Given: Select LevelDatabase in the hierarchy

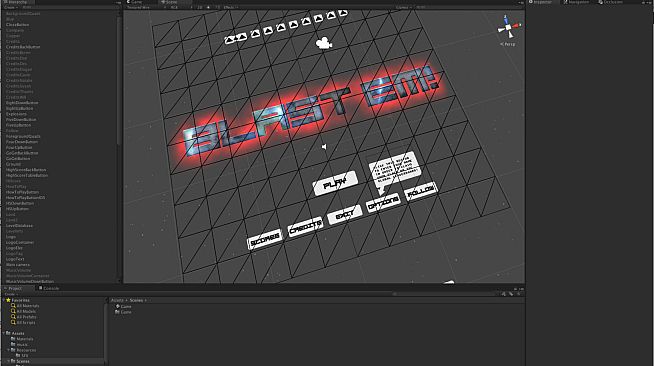Looking at the screenshot, I should (19, 226).
